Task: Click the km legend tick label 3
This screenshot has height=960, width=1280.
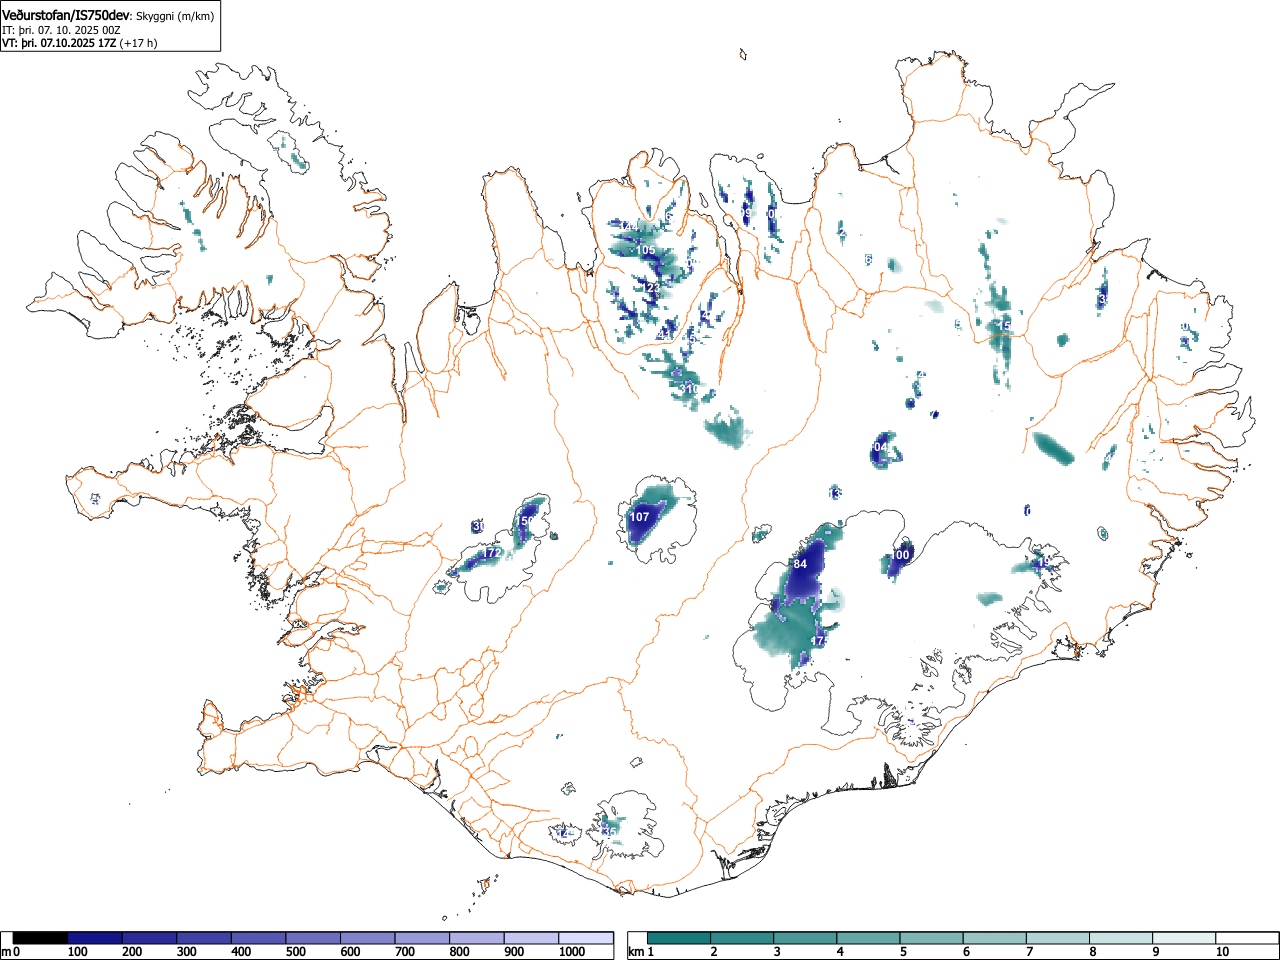Action: (x=776, y=952)
